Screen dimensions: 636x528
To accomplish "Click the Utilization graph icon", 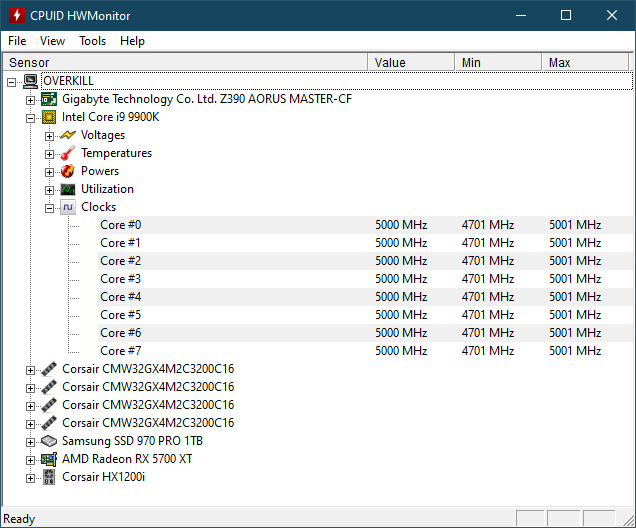I will (x=68, y=189).
